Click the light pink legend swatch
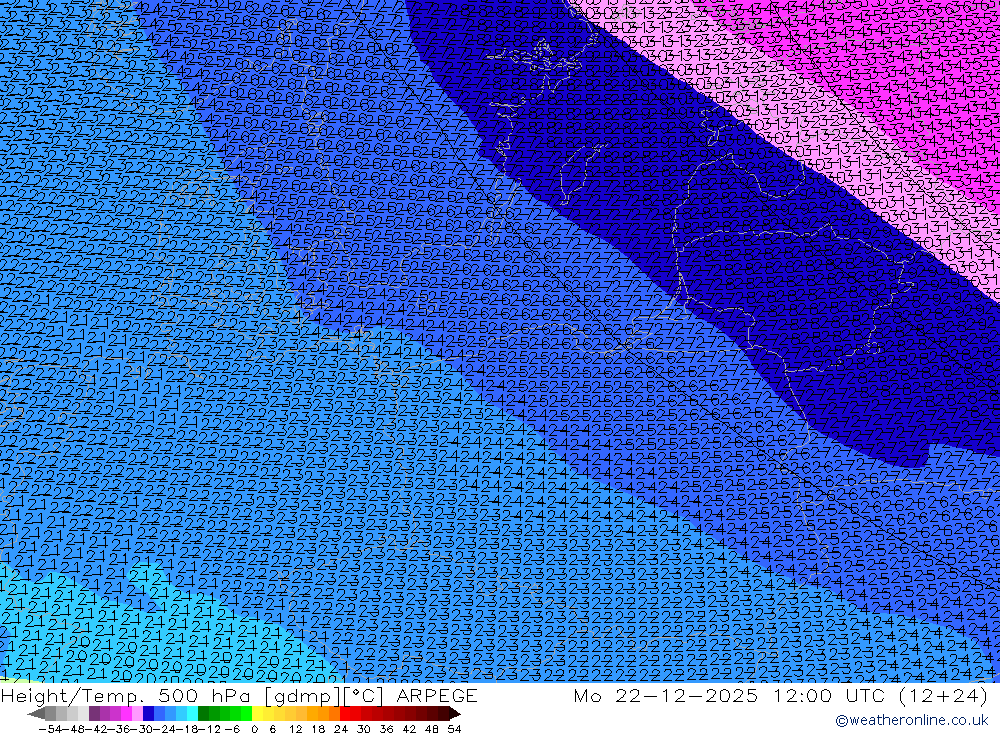Viewport: 1000px width, 733px height. (137, 713)
